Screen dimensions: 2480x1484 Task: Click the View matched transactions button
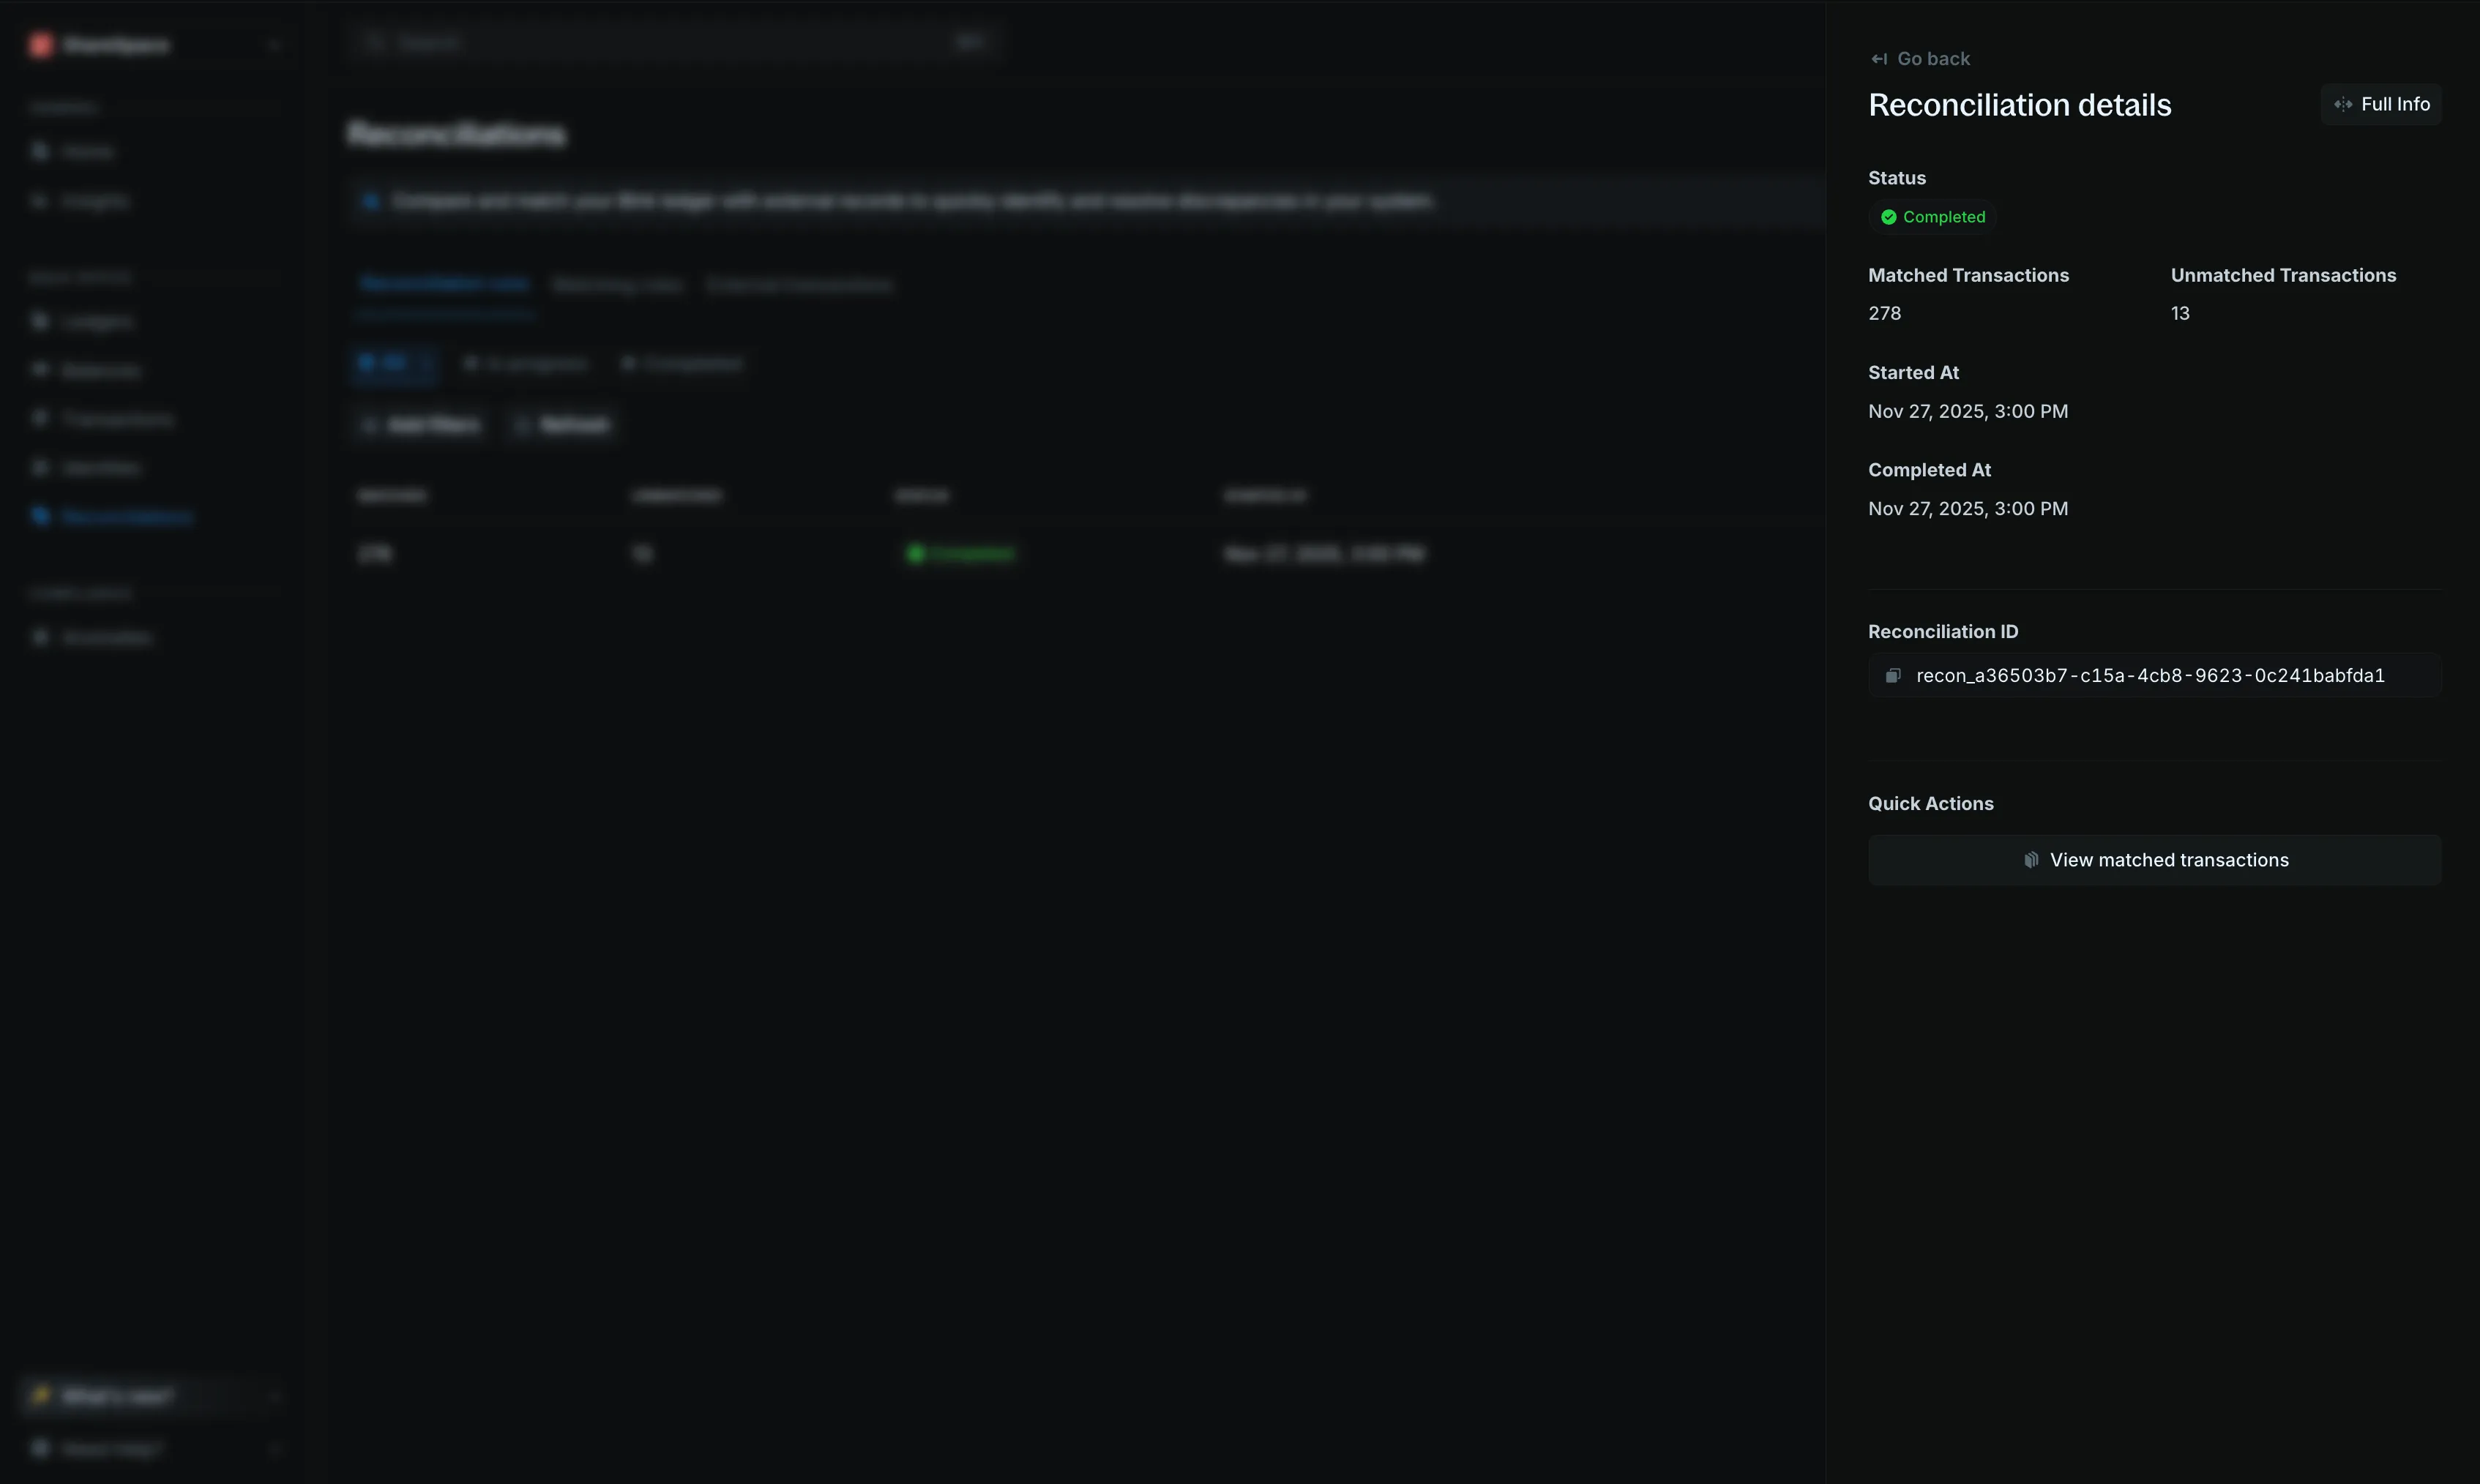pyautogui.click(x=2154, y=860)
